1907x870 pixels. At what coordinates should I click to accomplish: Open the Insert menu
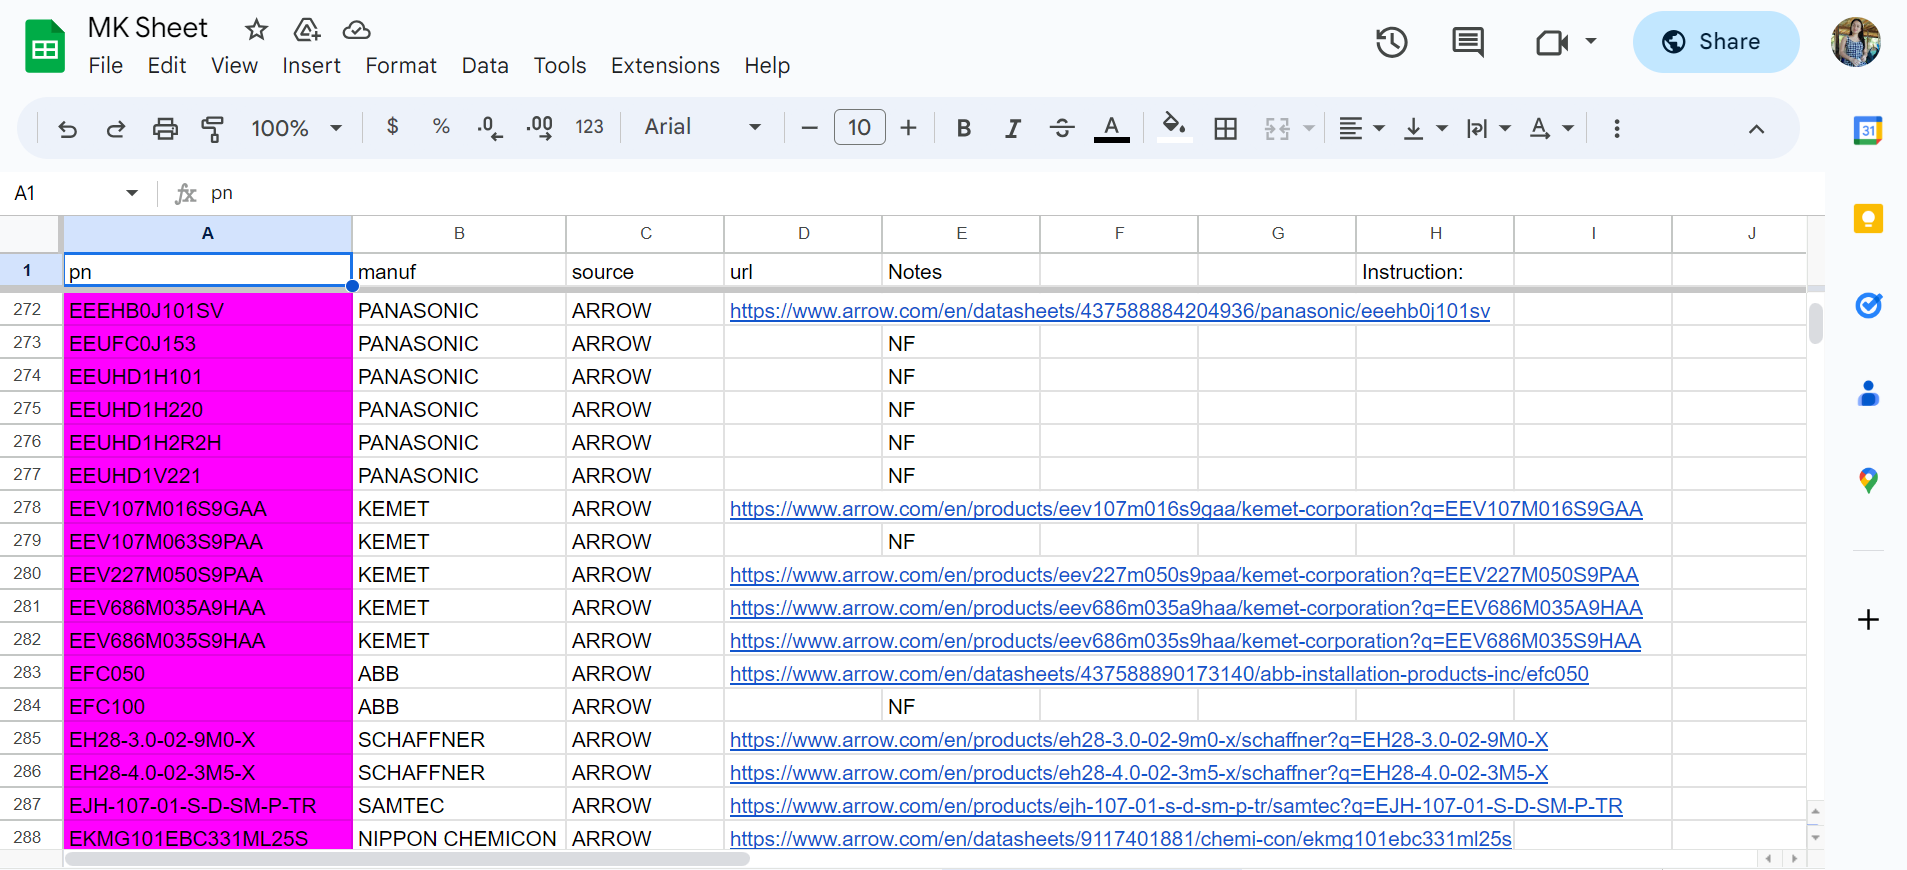[x=312, y=66]
